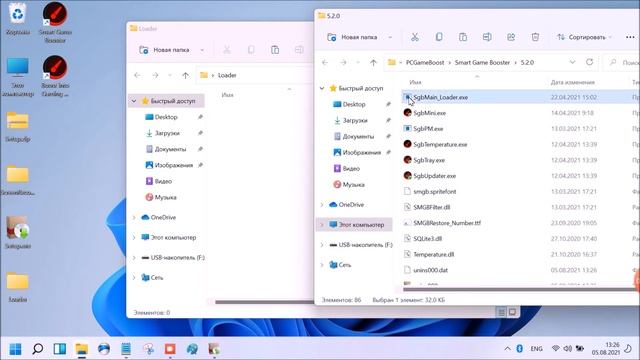Go up one level in 5.2.0 window

click(x=373, y=62)
